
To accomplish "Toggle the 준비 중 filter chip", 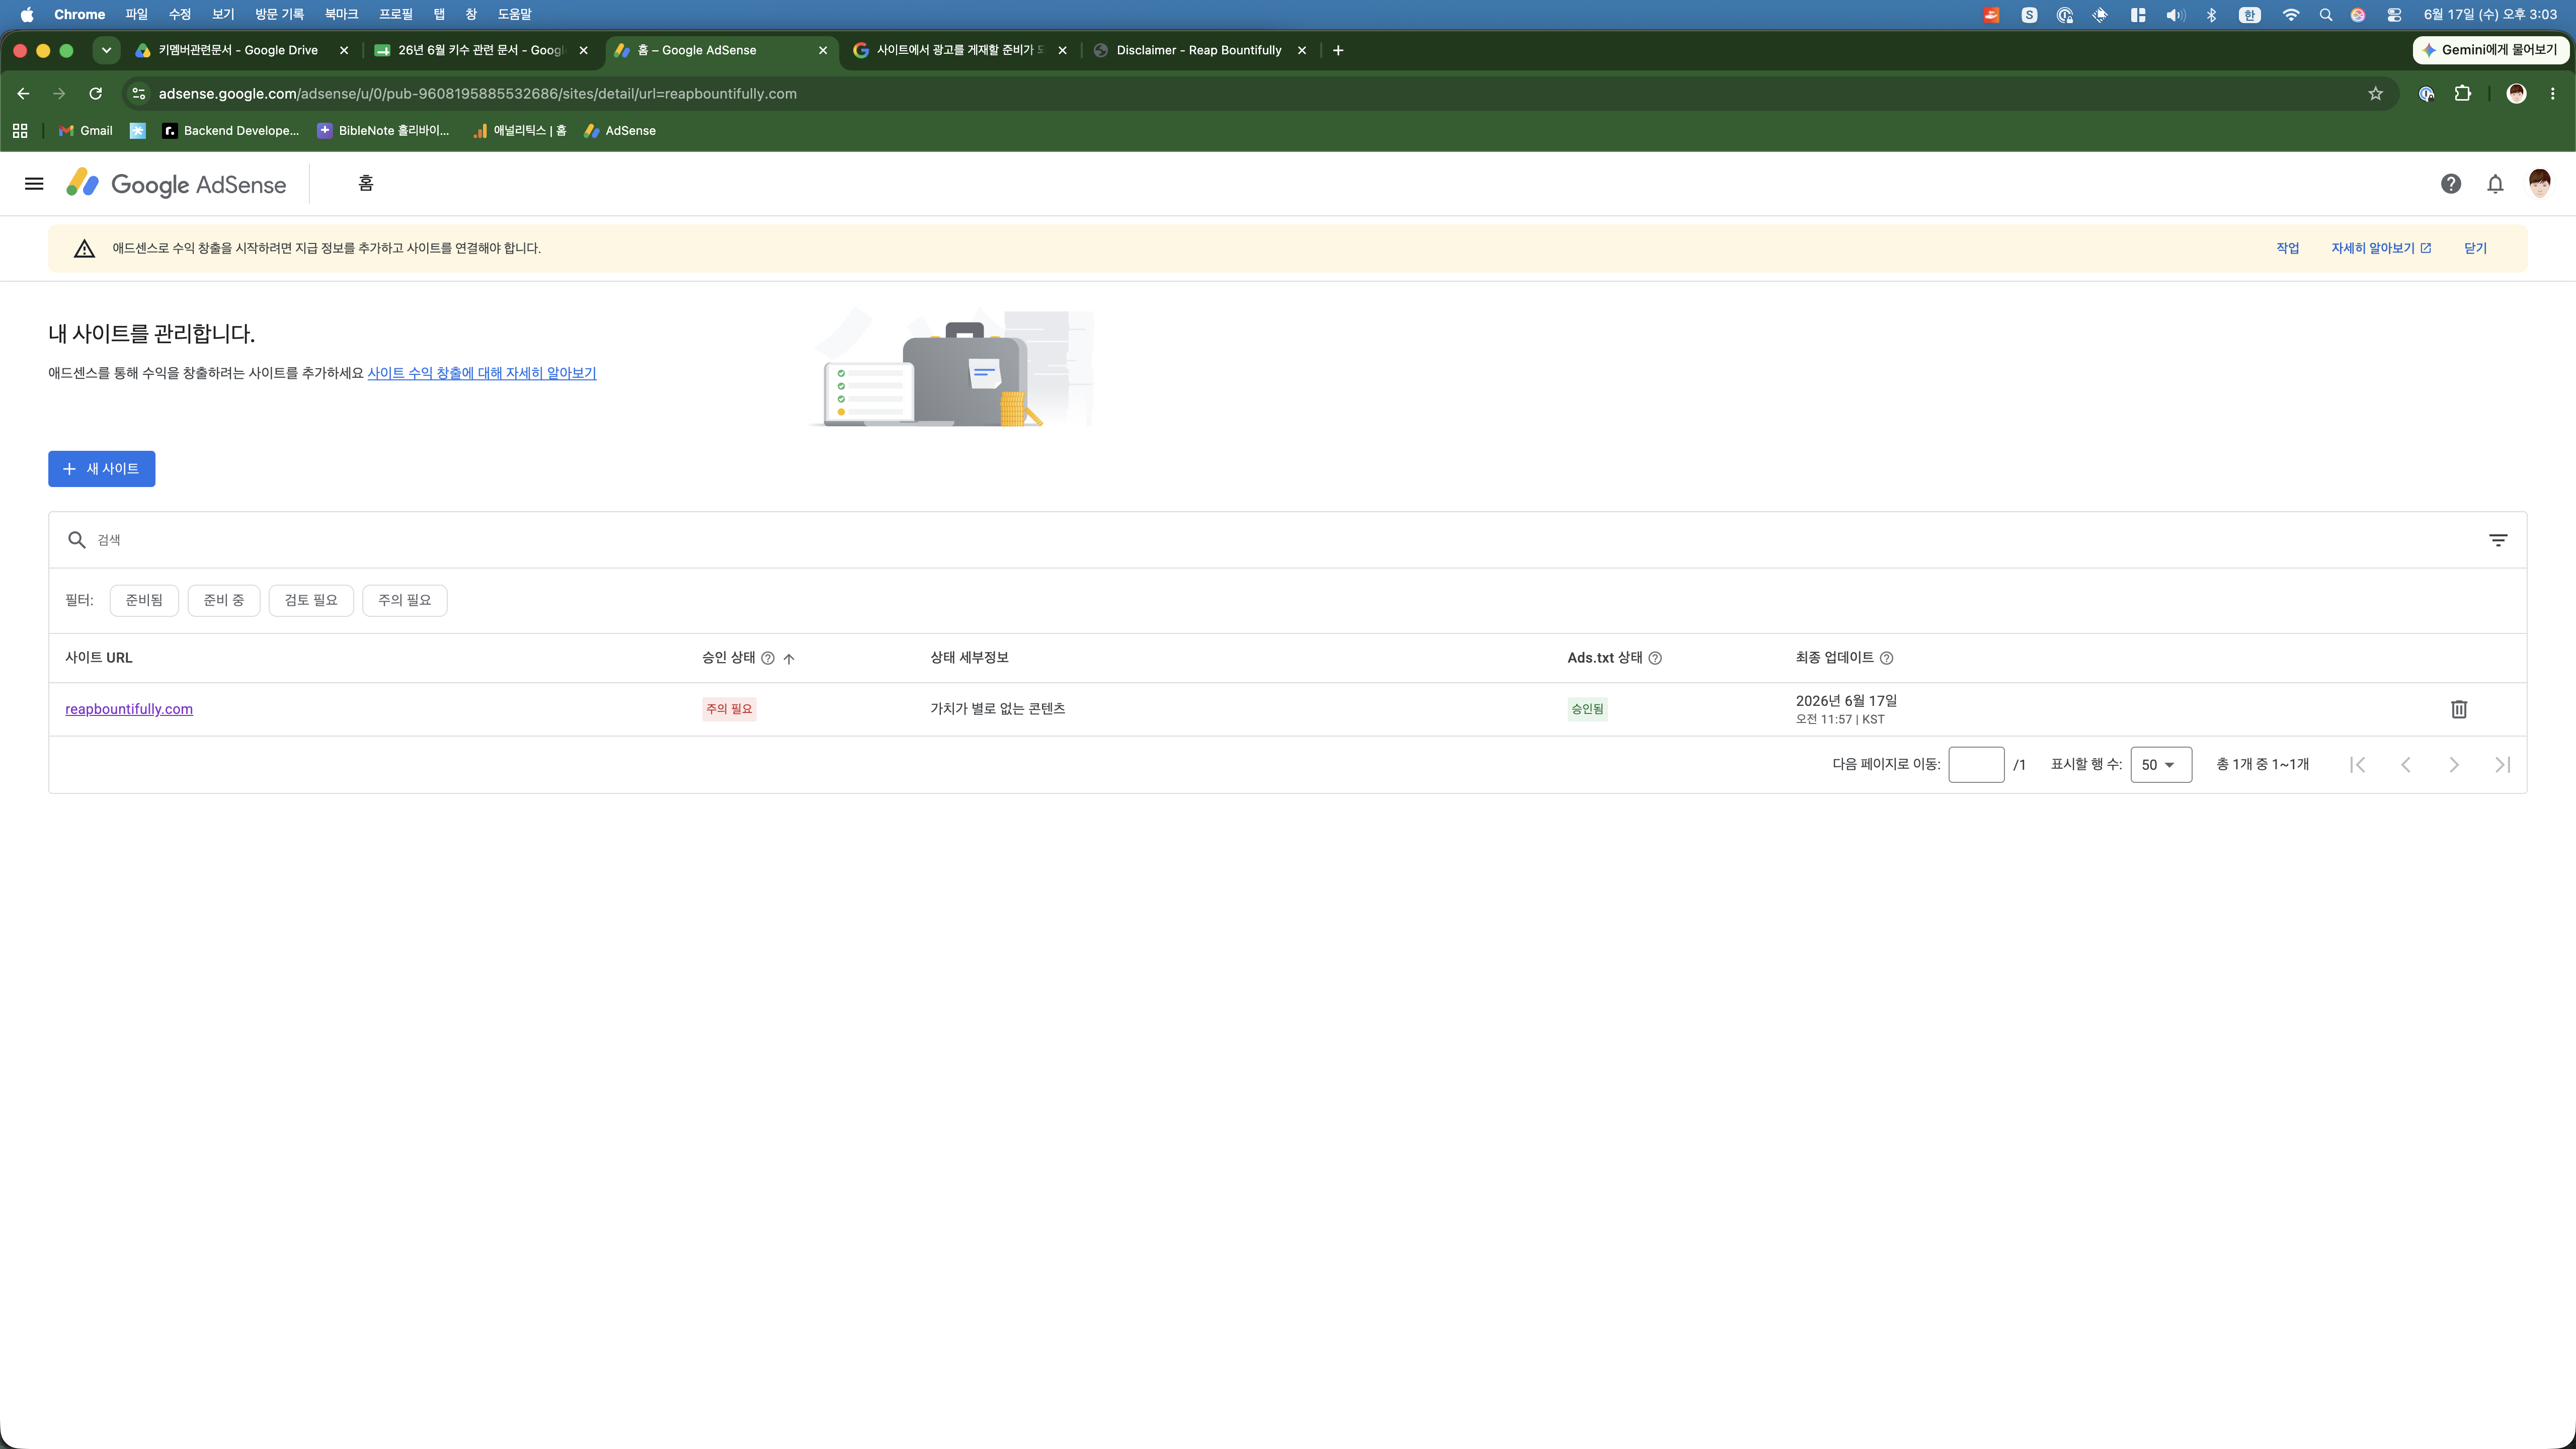I will click(224, 600).
